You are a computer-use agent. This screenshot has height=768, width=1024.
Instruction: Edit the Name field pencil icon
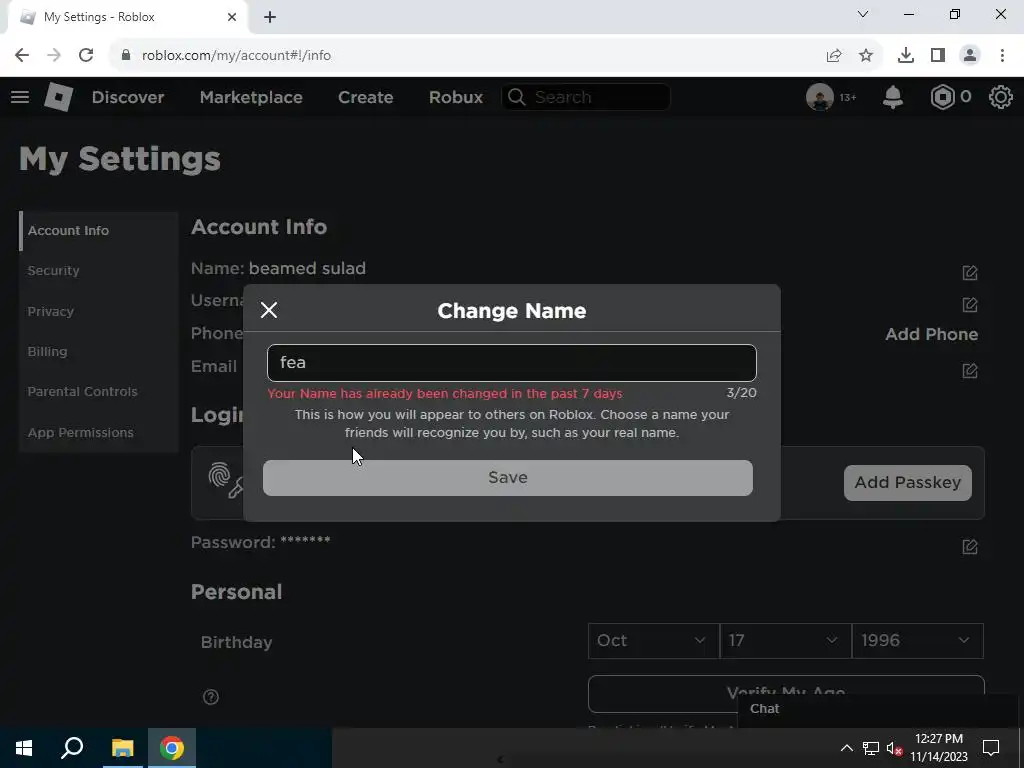970,272
